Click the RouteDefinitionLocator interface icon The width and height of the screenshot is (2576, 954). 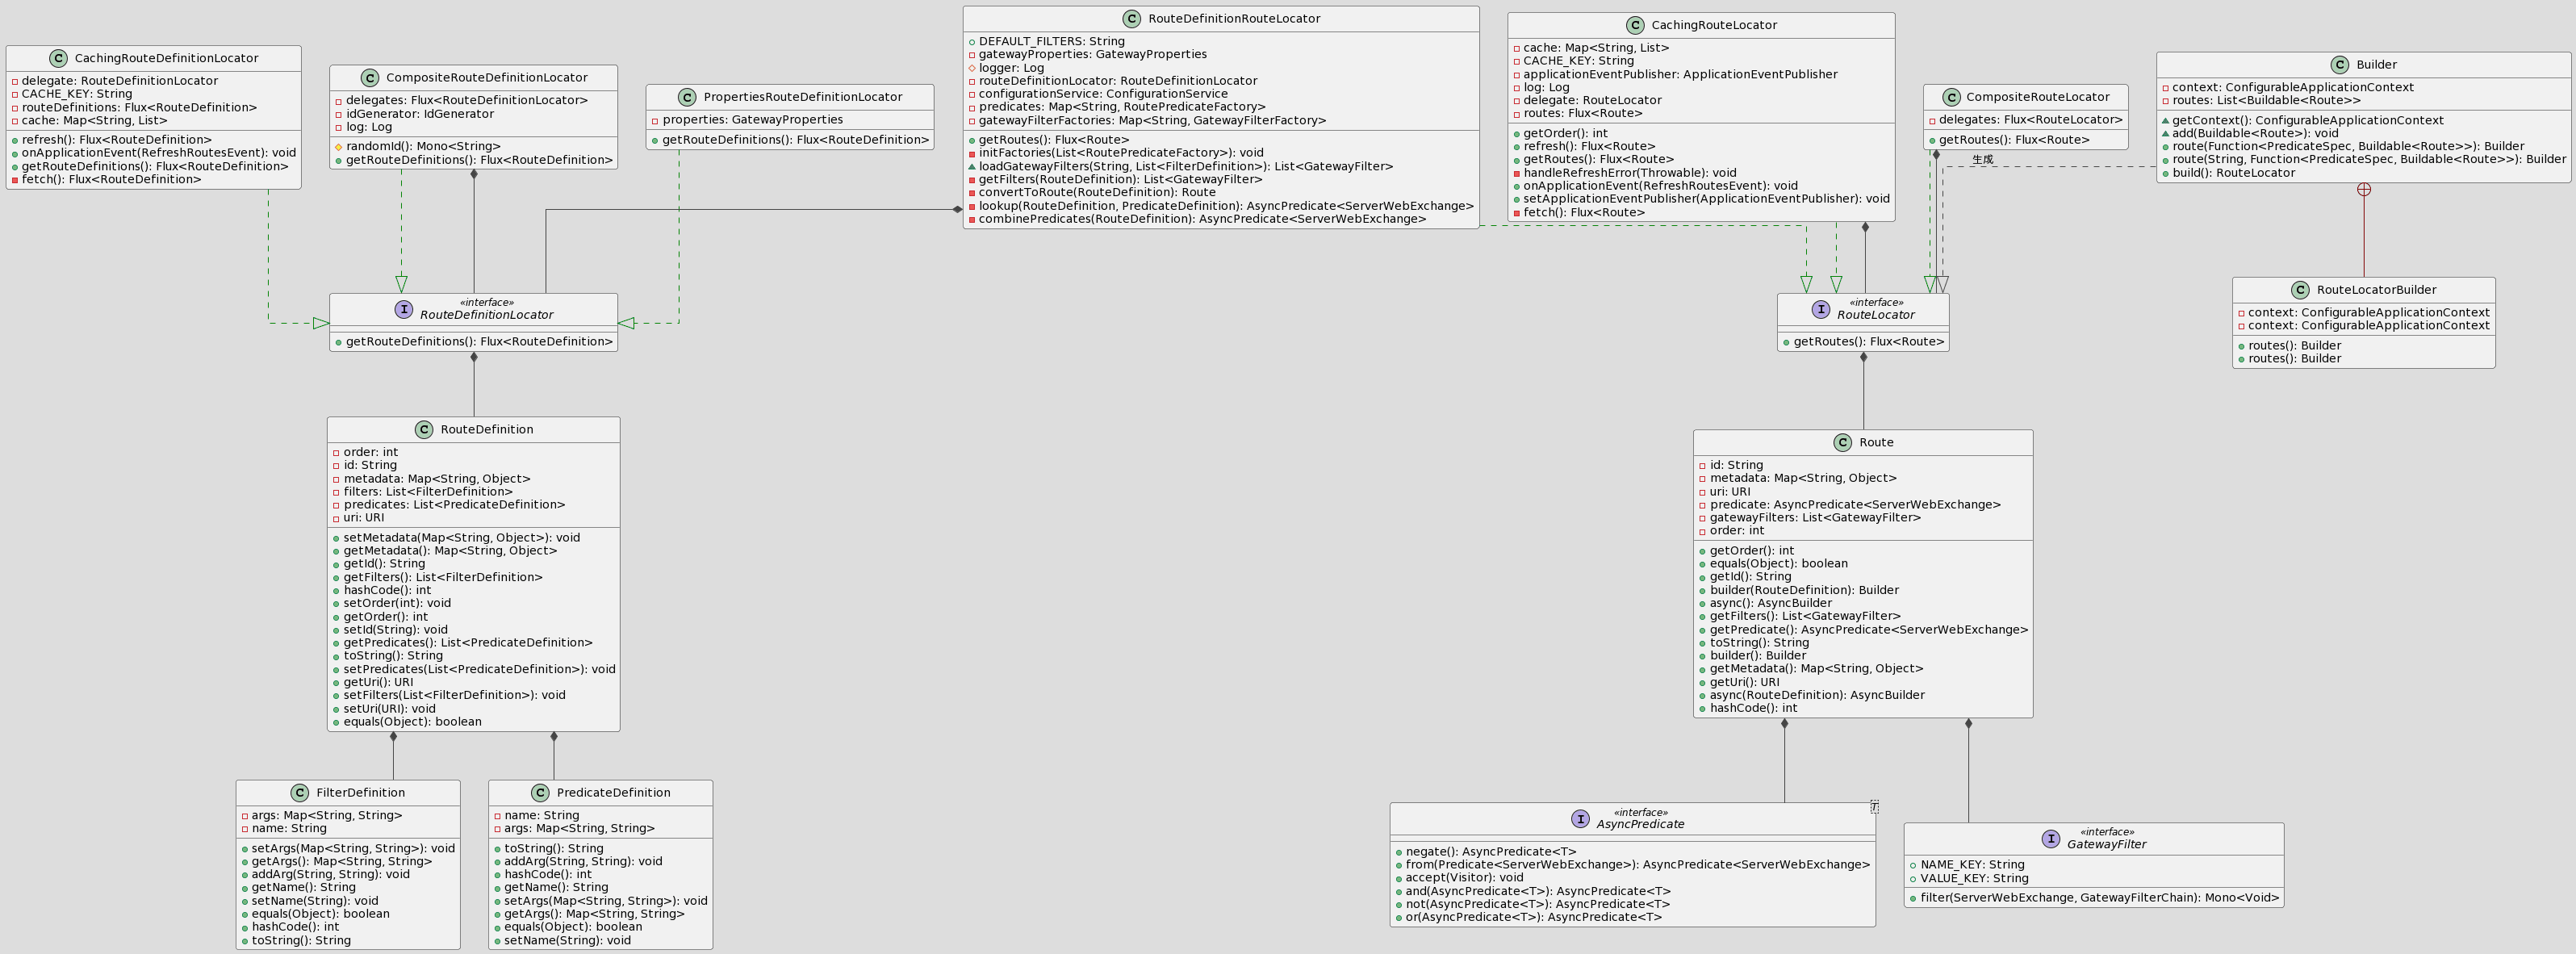404,309
